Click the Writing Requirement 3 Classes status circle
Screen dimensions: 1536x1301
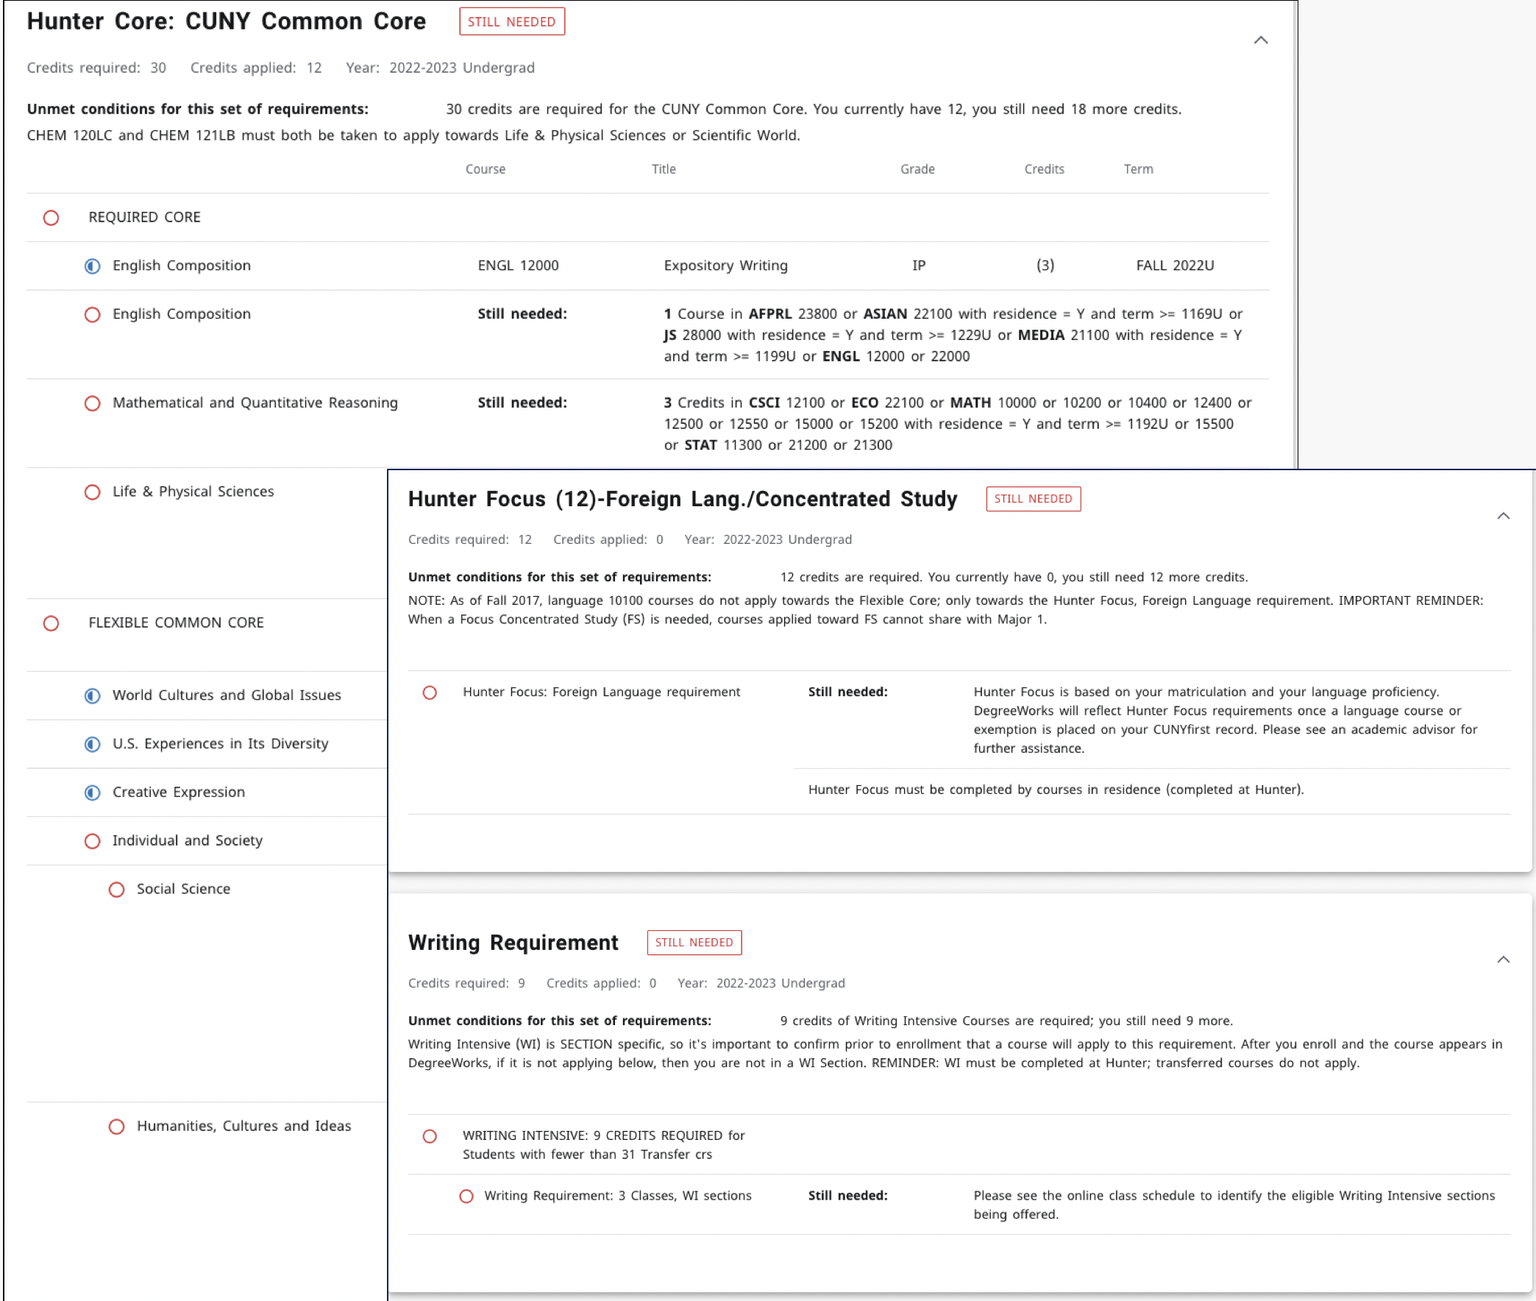(x=466, y=1196)
